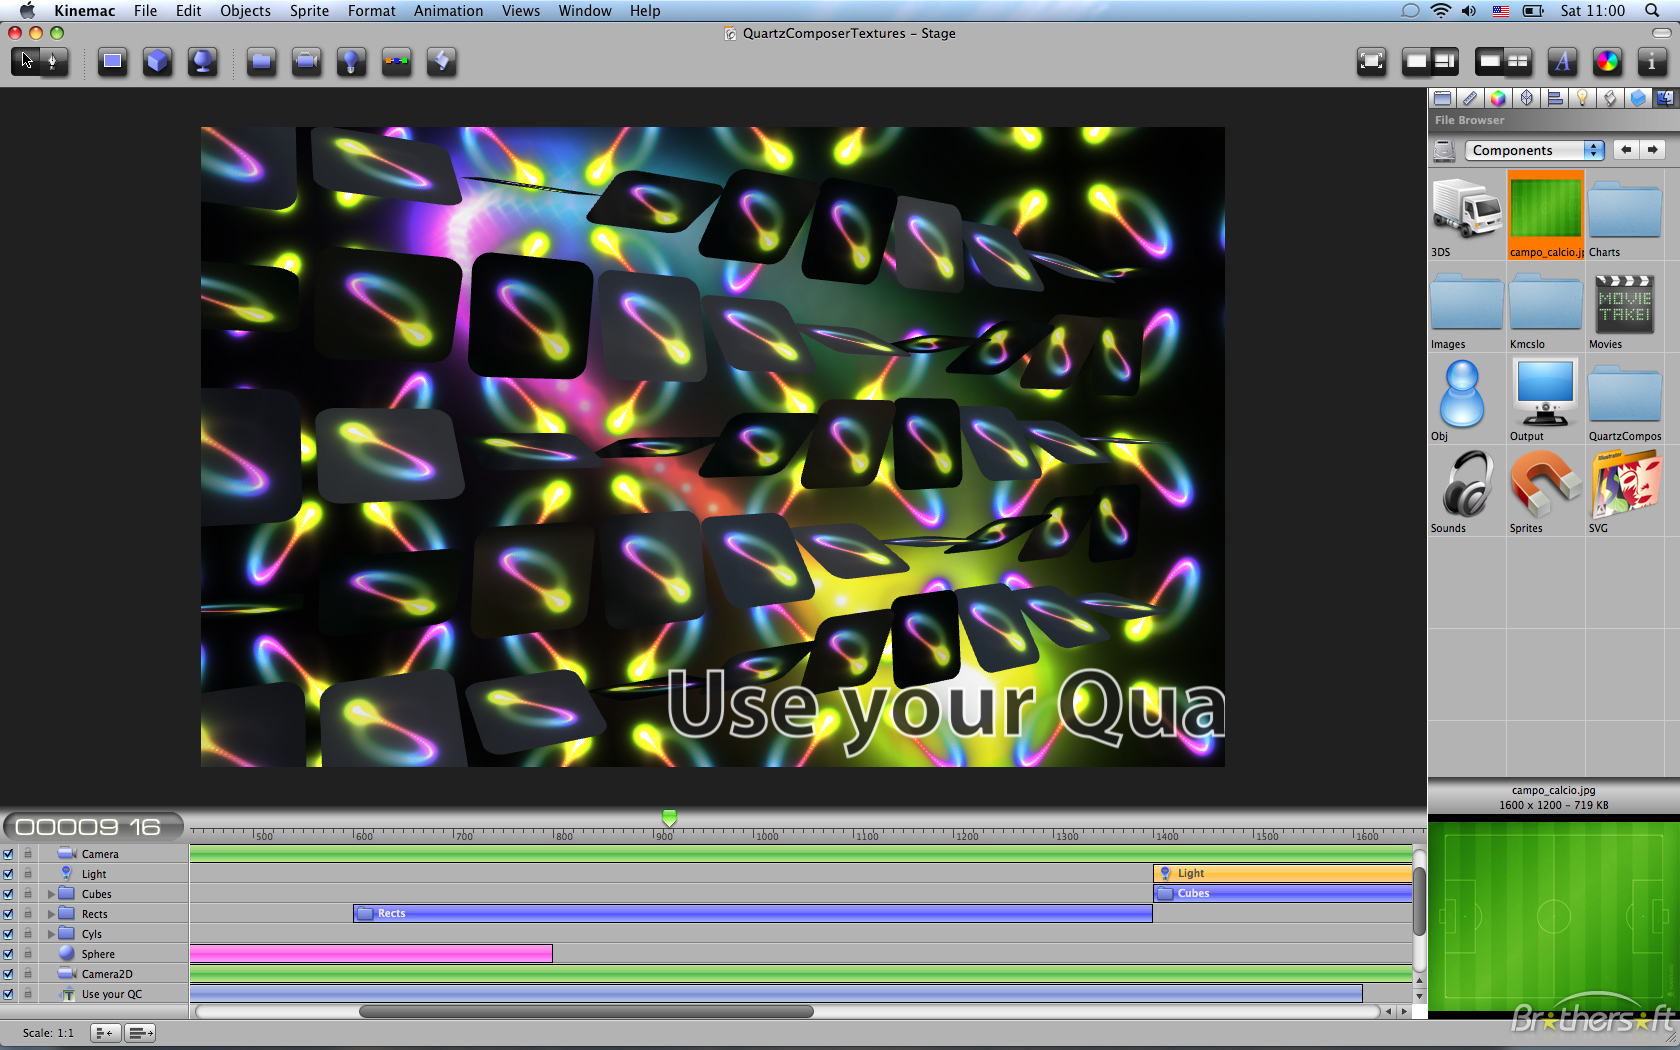Toggle visibility checkbox for Camera2D track
1680x1050 pixels.
tap(9, 974)
